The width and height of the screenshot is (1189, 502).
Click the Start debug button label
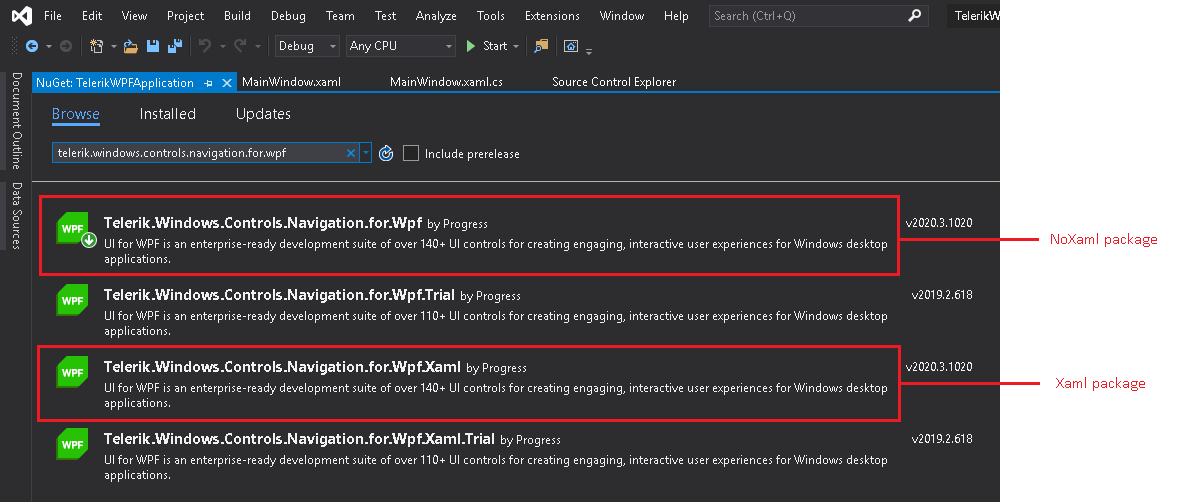click(495, 46)
